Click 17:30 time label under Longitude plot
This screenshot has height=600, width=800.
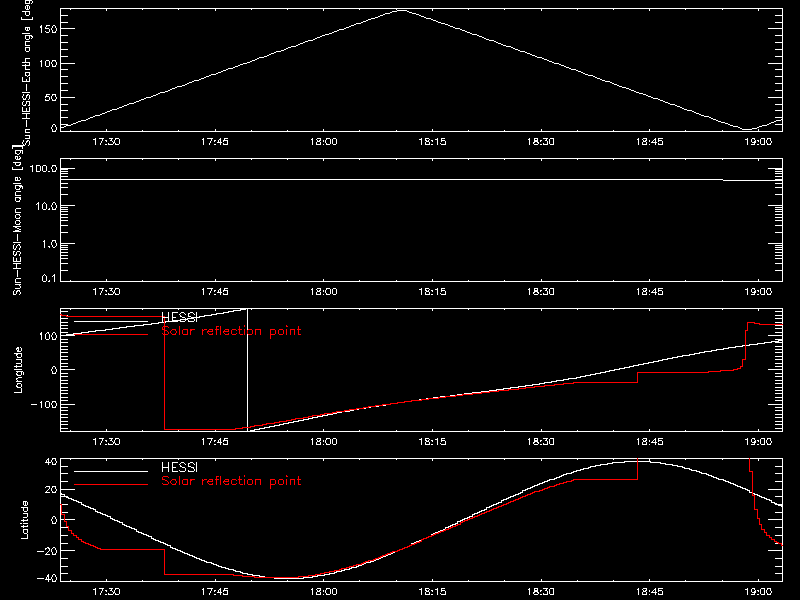click(106, 442)
